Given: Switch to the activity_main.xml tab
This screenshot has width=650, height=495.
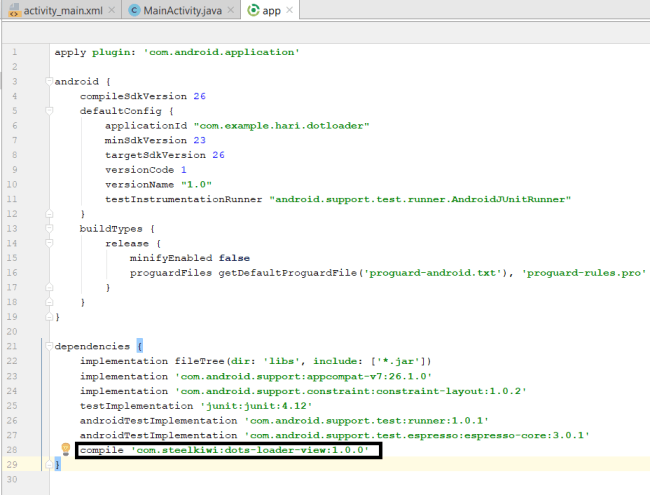Looking at the screenshot, I should point(63,10).
